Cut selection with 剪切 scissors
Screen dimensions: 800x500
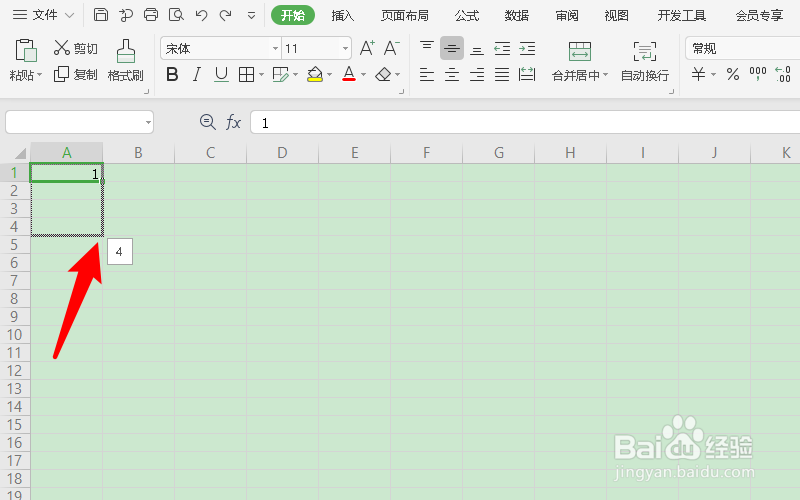[x=76, y=48]
